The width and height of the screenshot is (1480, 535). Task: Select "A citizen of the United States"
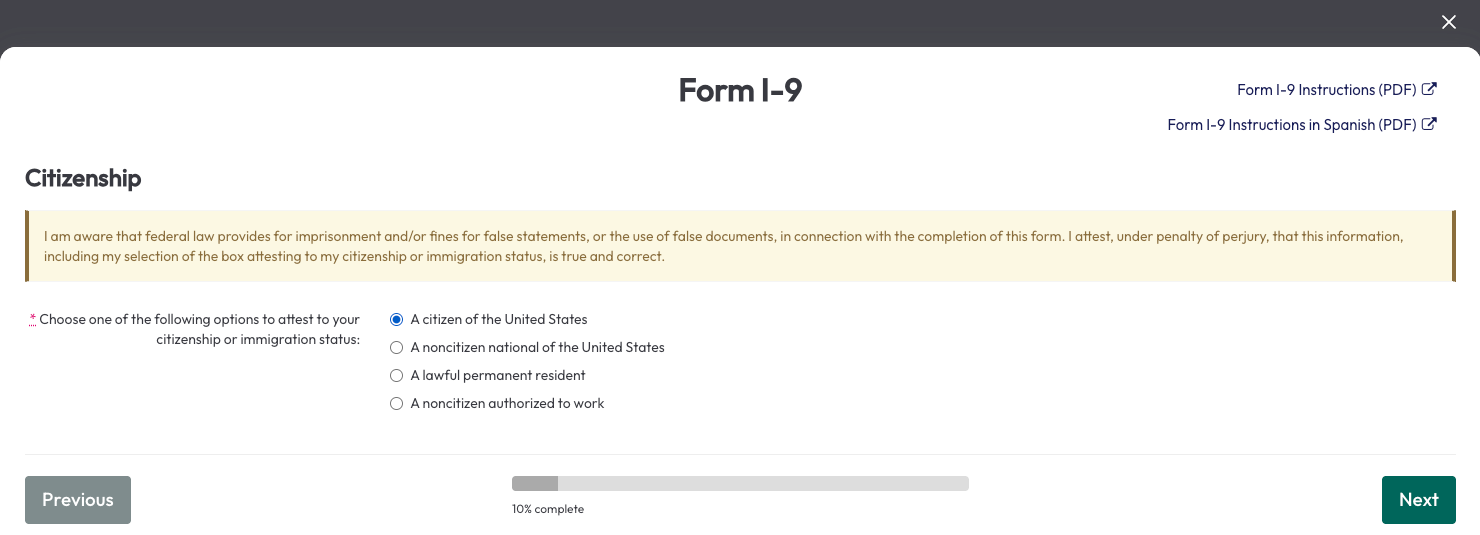pyautogui.click(x=397, y=320)
